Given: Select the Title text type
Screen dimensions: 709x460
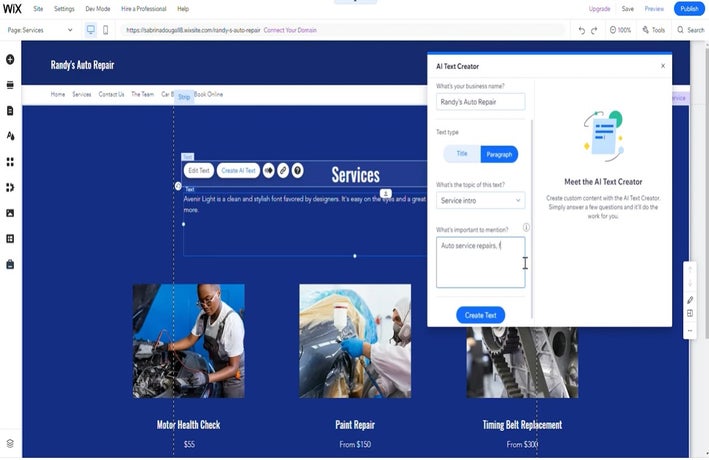Looking at the screenshot, I should [x=462, y=154].
